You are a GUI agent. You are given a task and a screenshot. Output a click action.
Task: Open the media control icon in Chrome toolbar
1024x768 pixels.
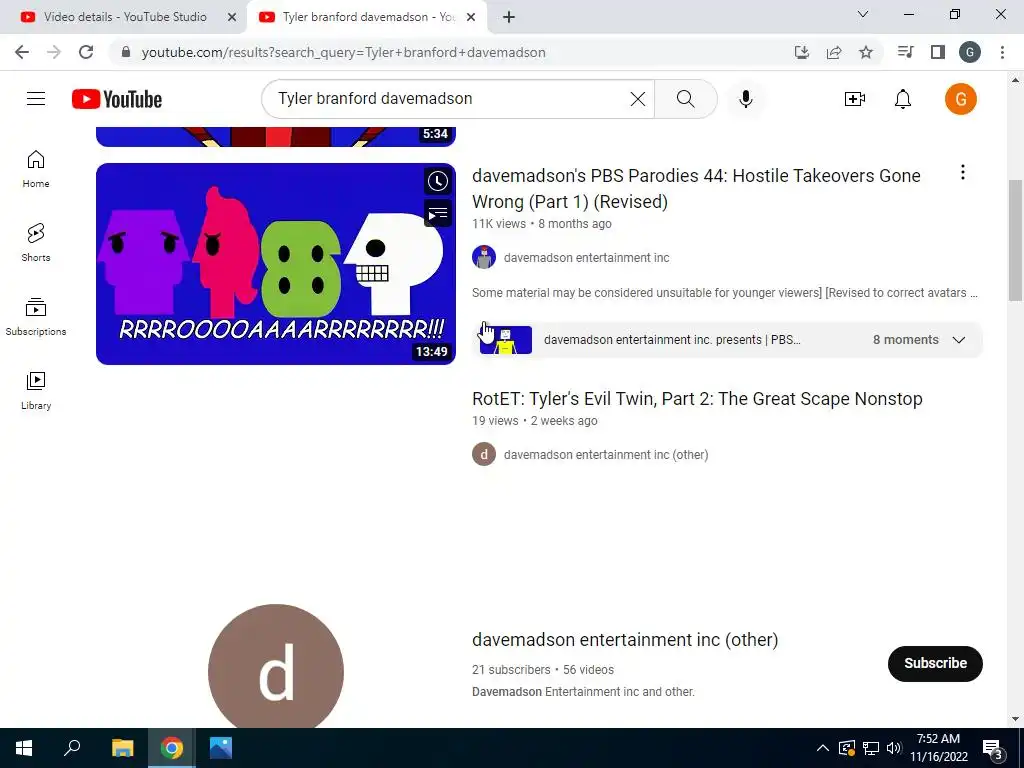tap(905, 52)
